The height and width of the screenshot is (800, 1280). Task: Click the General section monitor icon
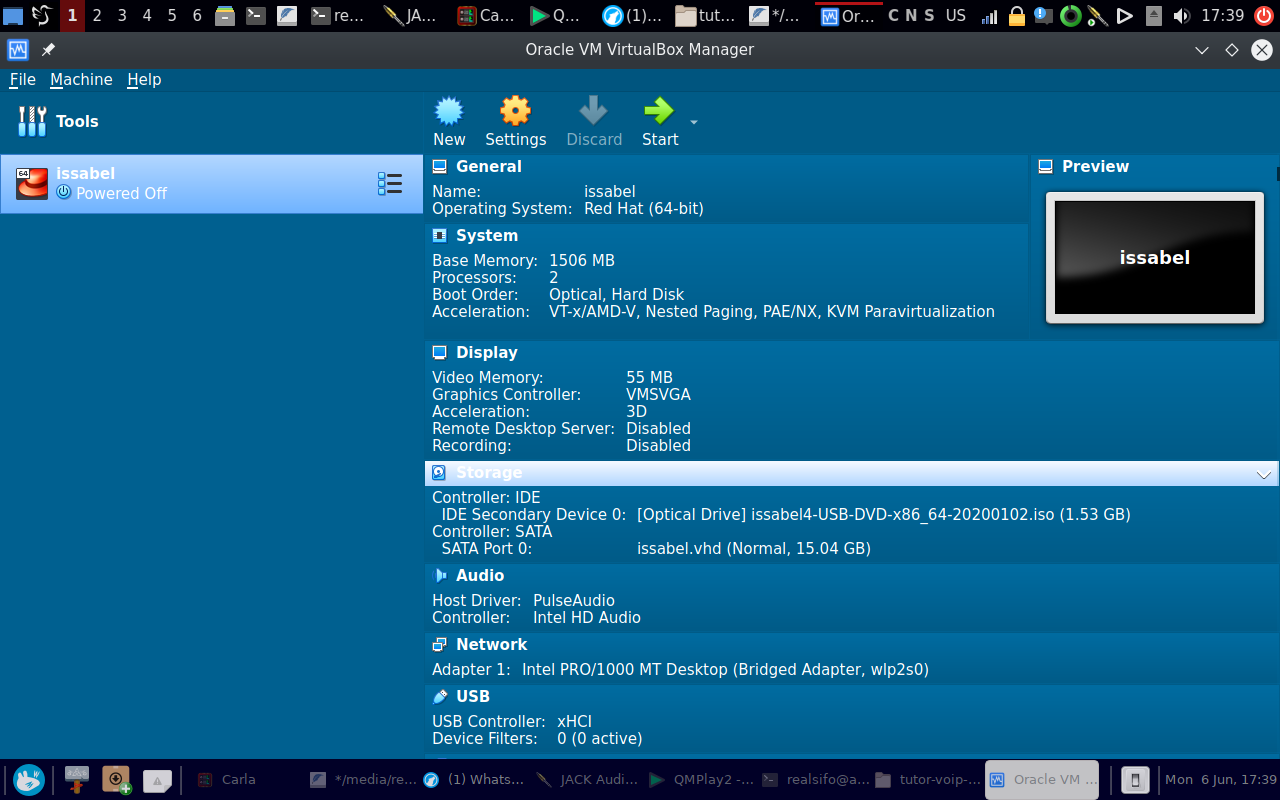click(440, 167)
